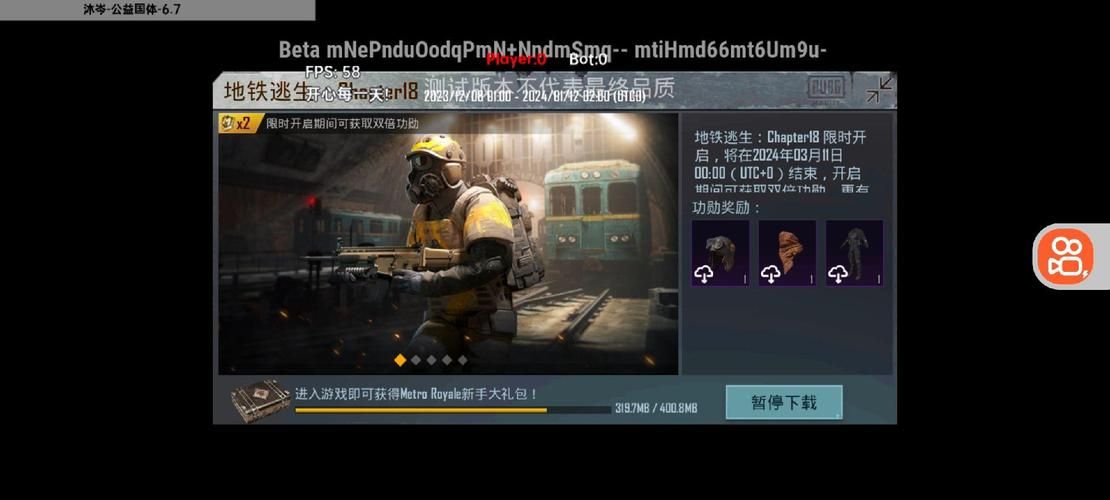Screen dimensions: 1110x500
Task: Click the Chapter18 event description text
Action: point(781,162)
